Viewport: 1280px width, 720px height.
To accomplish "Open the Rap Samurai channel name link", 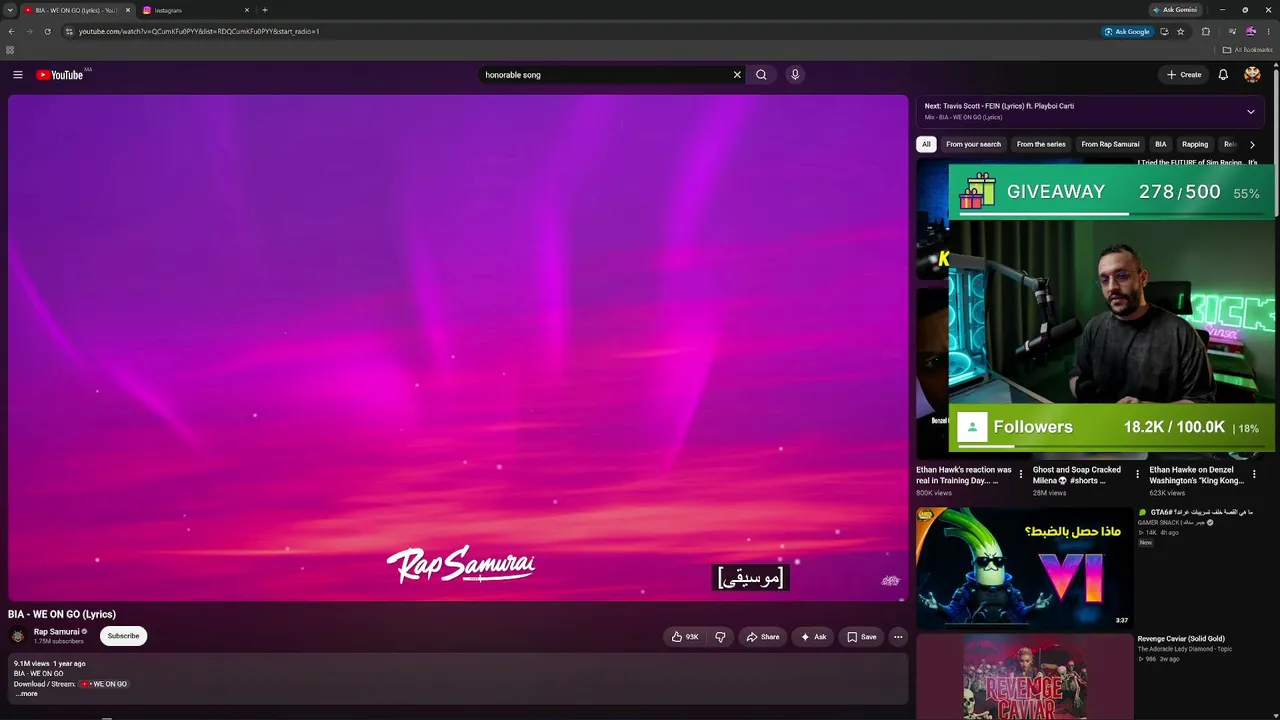I will pyautogui.click(x=56, y=632).
